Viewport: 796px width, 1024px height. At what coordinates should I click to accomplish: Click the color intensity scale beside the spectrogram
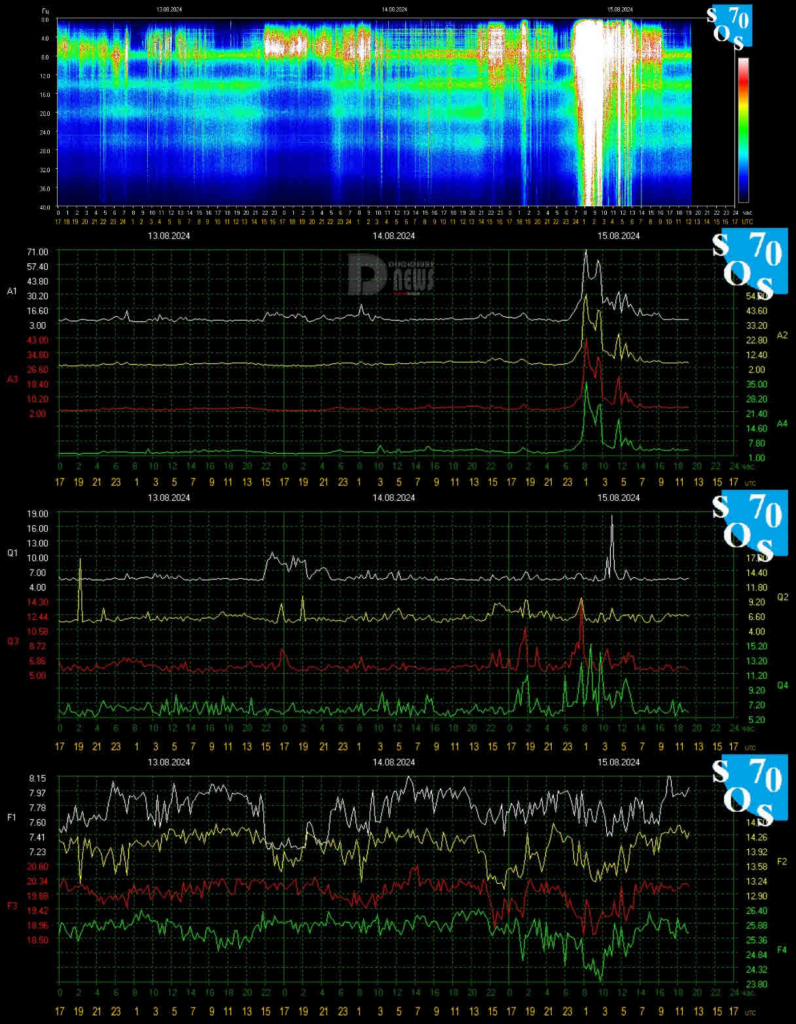(x=743, y=130)
